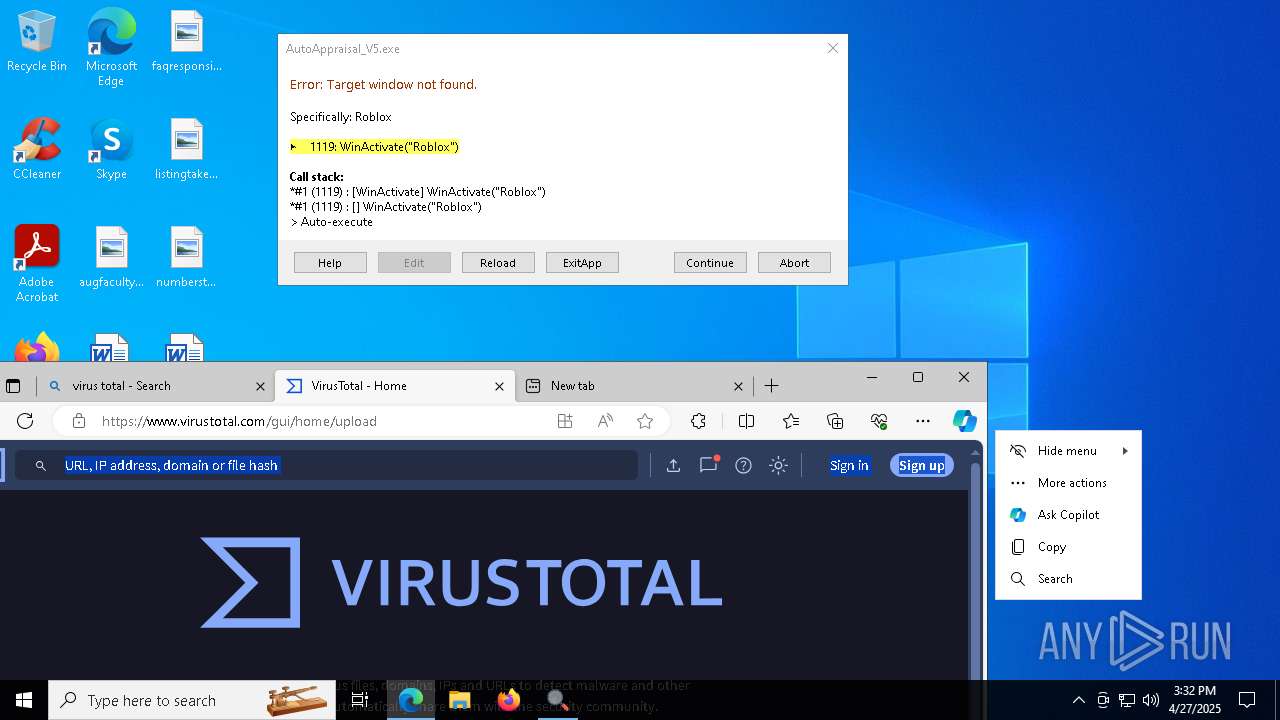Select the Skype desktop shortcut
This screenshot has height=720, width=1280.
point(111,150)
